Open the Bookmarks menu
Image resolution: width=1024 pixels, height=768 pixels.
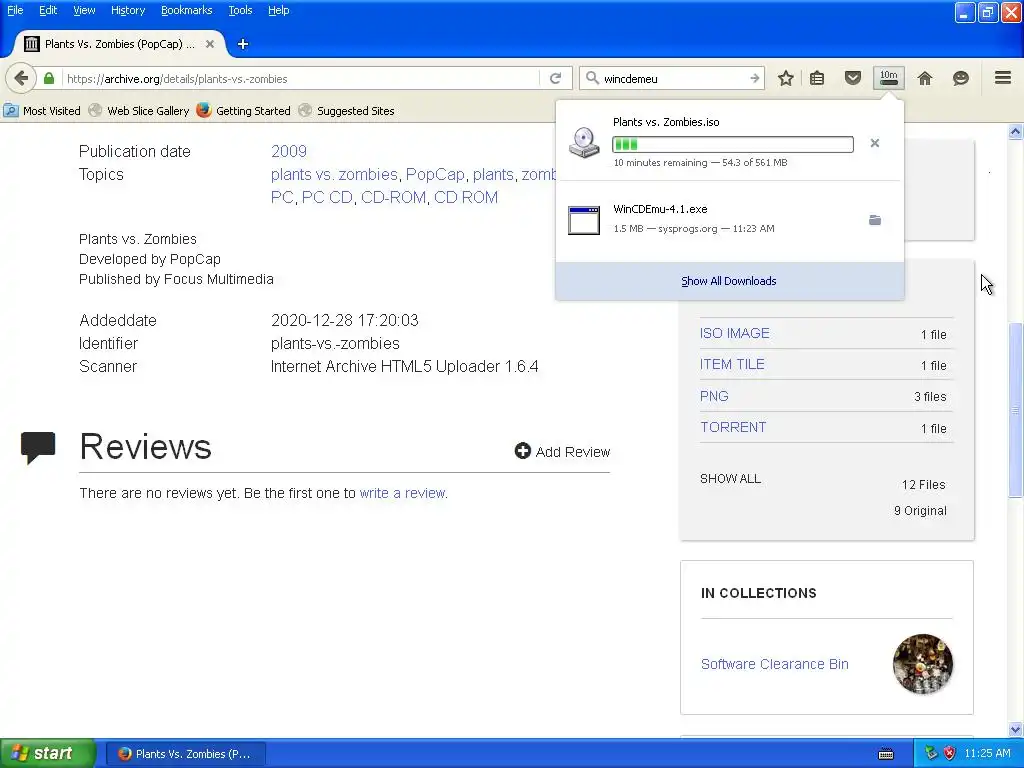click(187, 10)
